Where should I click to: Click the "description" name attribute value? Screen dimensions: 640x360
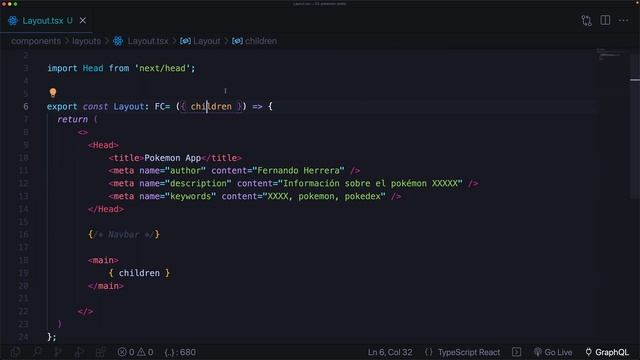198,184
